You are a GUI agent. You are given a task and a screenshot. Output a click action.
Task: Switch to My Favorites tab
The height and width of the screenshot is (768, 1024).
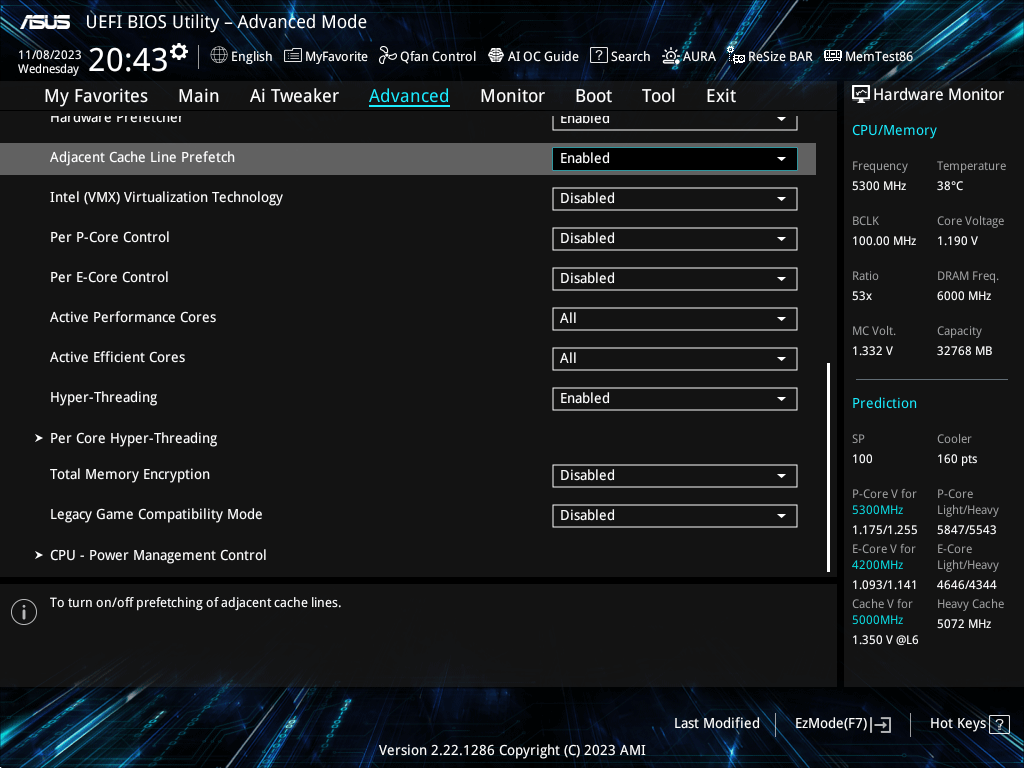point(96,96)
